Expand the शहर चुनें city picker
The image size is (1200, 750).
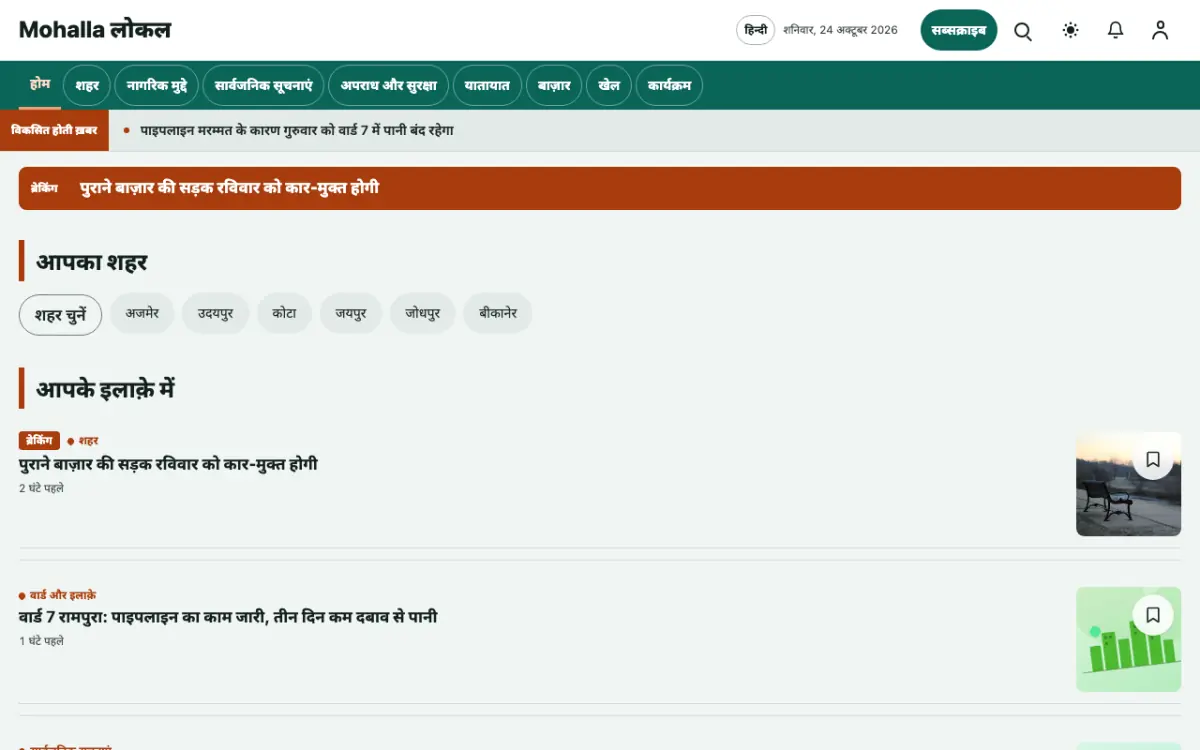(x=60, y=315)
